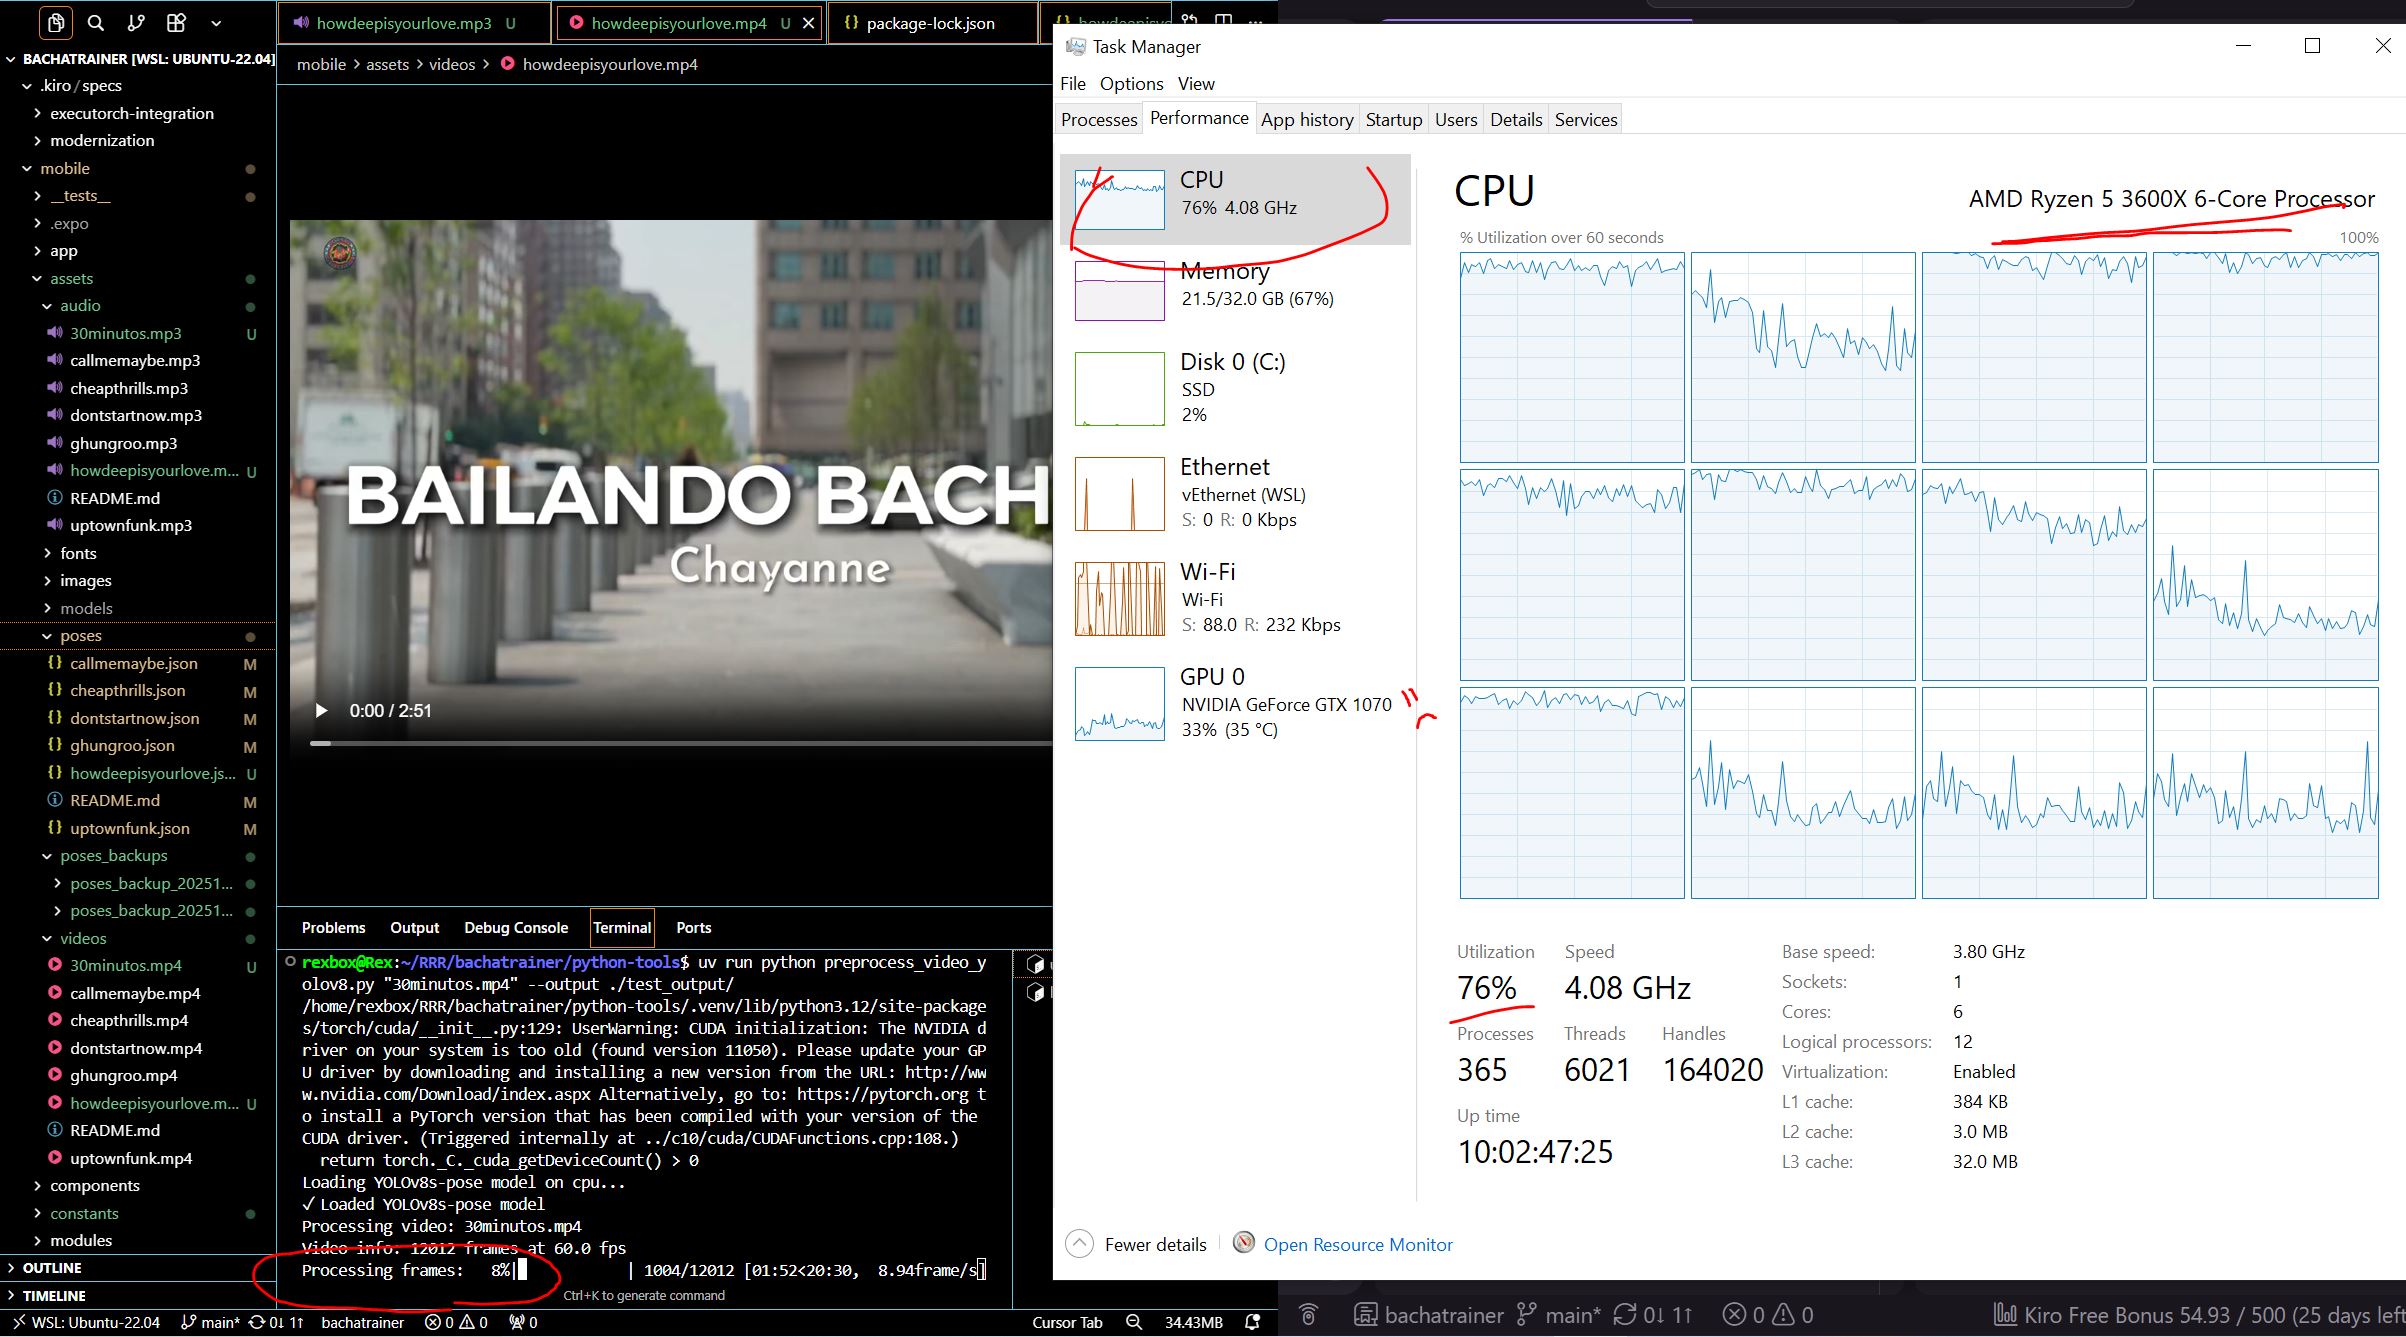This screenshot has width=2406, height=1337.
Task: Expand the components folder
Action: coord(94,1186)
